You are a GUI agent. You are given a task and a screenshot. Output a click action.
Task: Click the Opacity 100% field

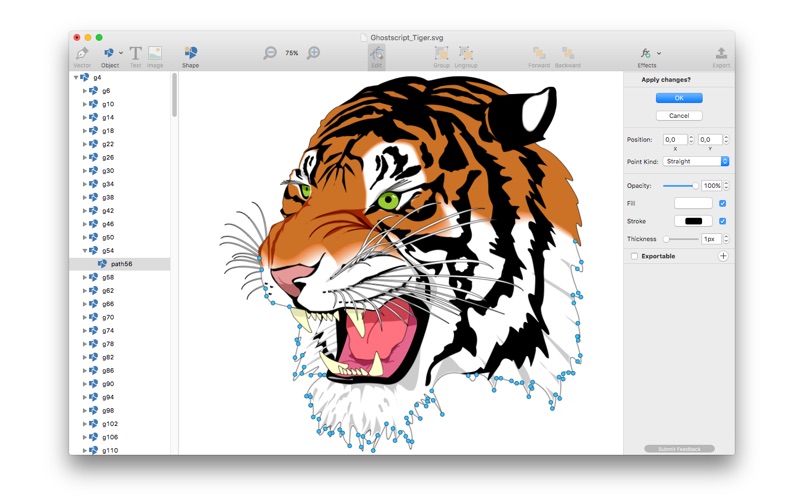(x=711, y=186)
